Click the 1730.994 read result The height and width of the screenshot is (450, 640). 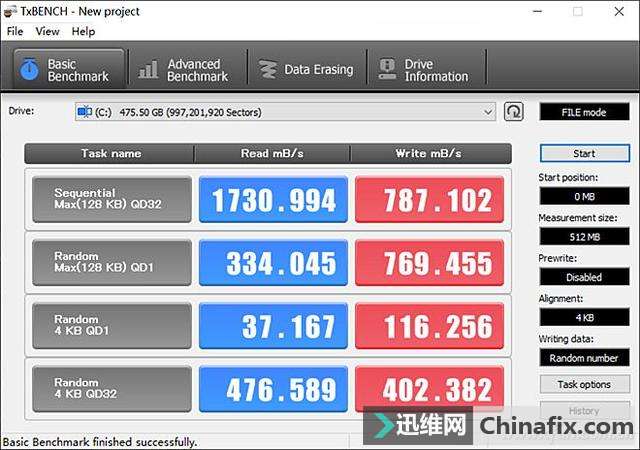click(x=273, y=200)
